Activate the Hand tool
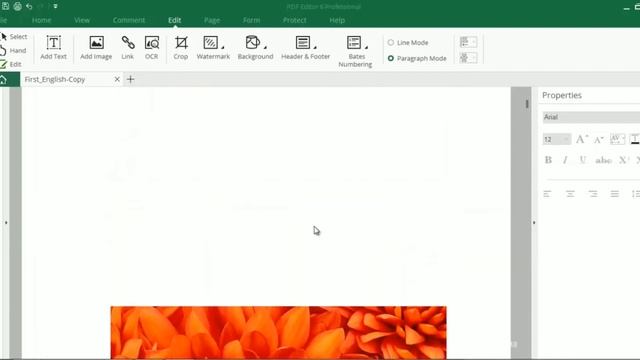Screen dimensions: 640x360 tap(13, 51)
